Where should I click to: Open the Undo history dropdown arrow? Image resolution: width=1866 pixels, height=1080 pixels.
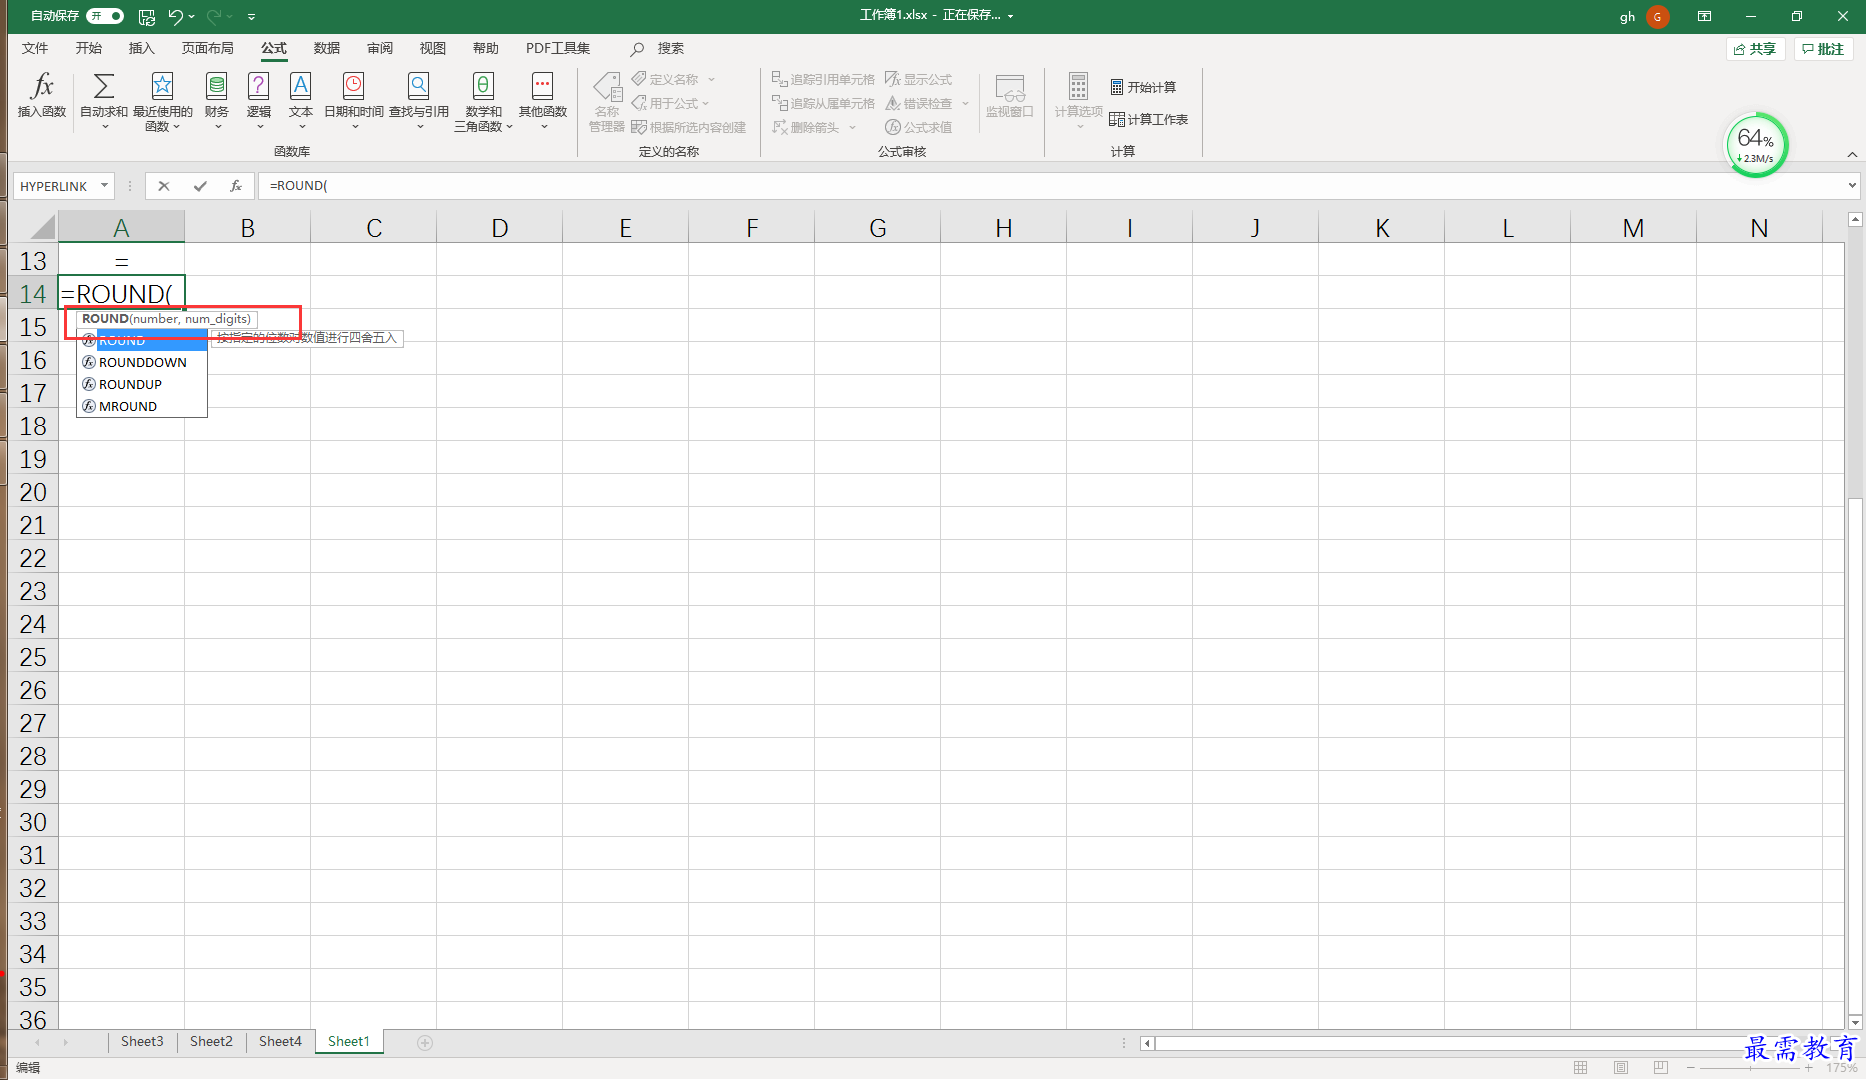coord(192,16)
